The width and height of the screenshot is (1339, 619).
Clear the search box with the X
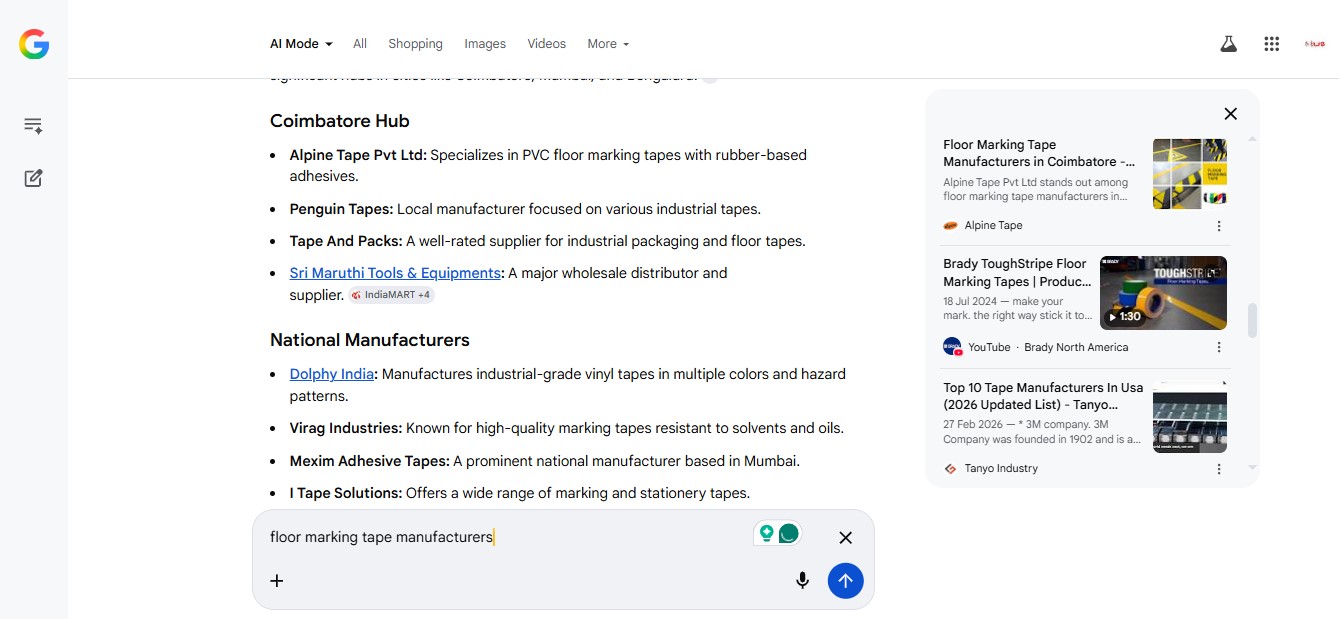(x=846, y=538)
